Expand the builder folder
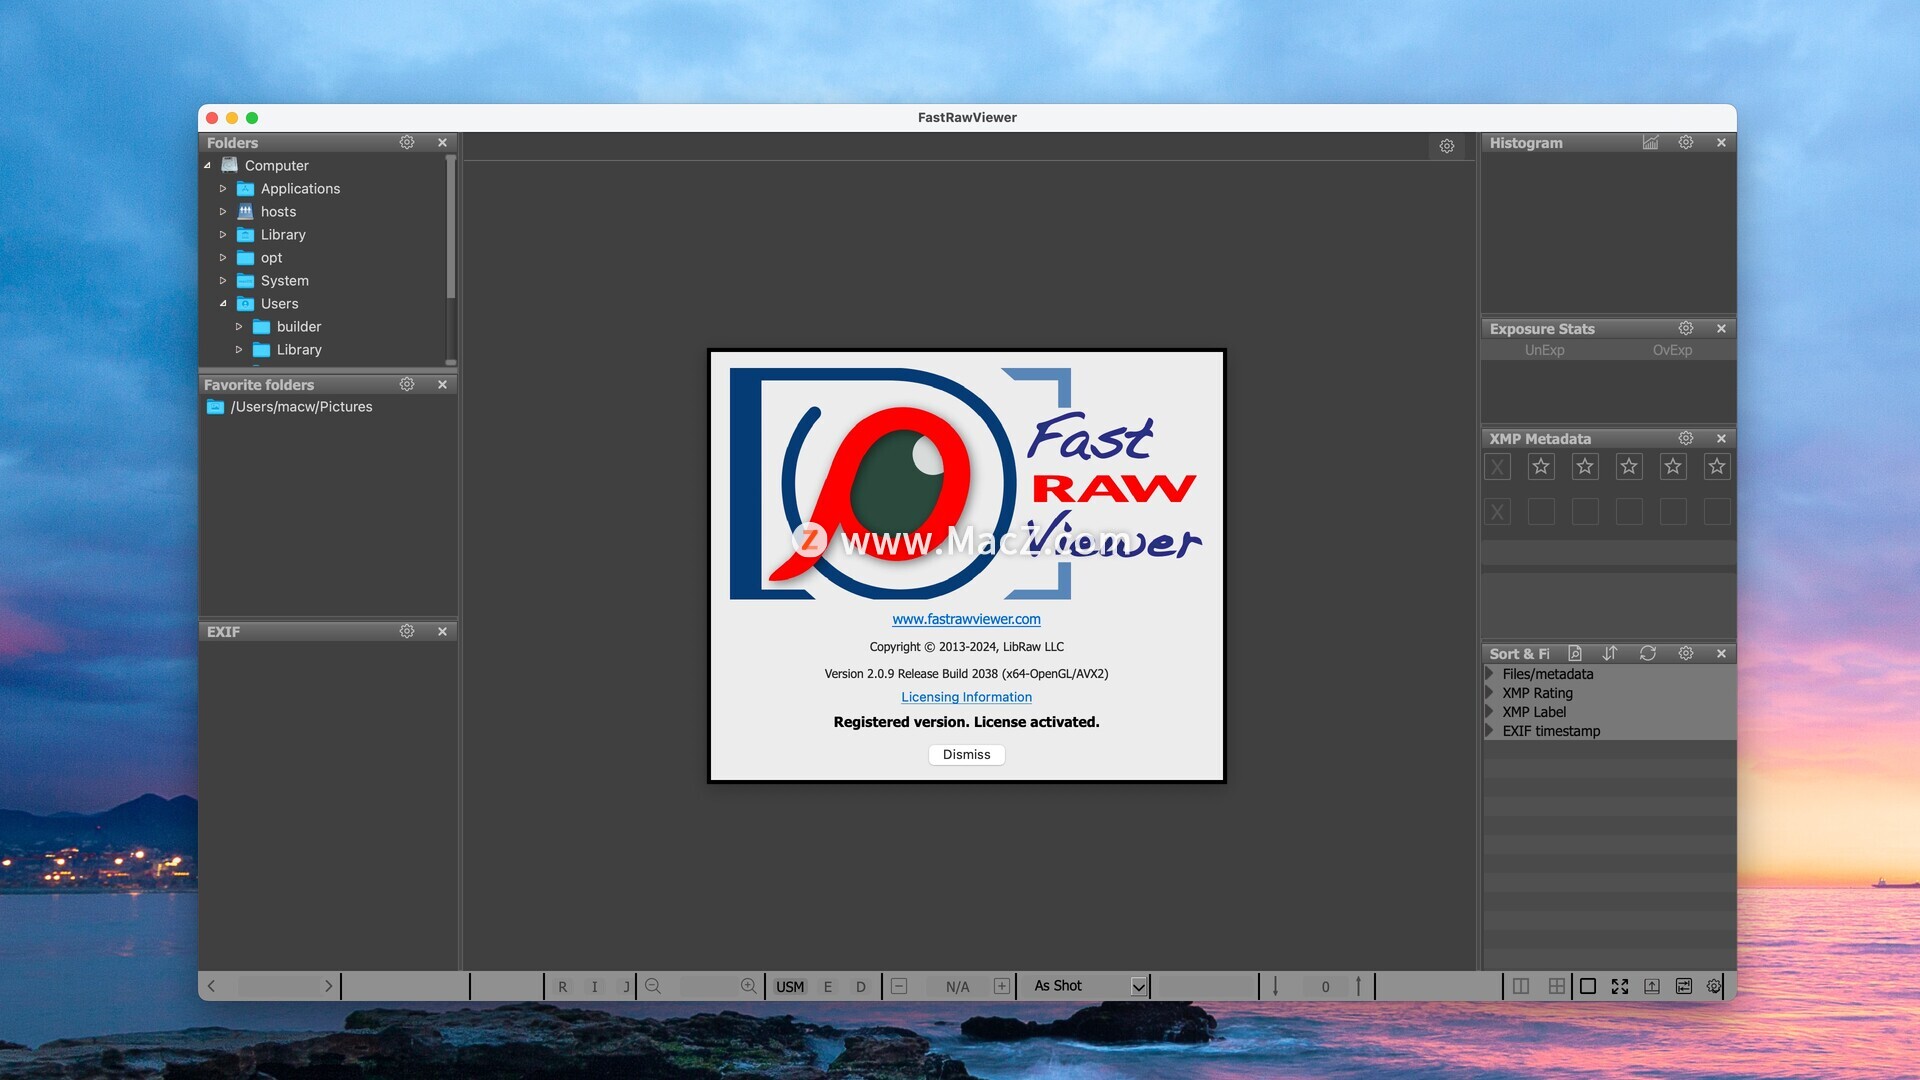The height and width of the screenshot is (1080, 1920). coord(239,327)
